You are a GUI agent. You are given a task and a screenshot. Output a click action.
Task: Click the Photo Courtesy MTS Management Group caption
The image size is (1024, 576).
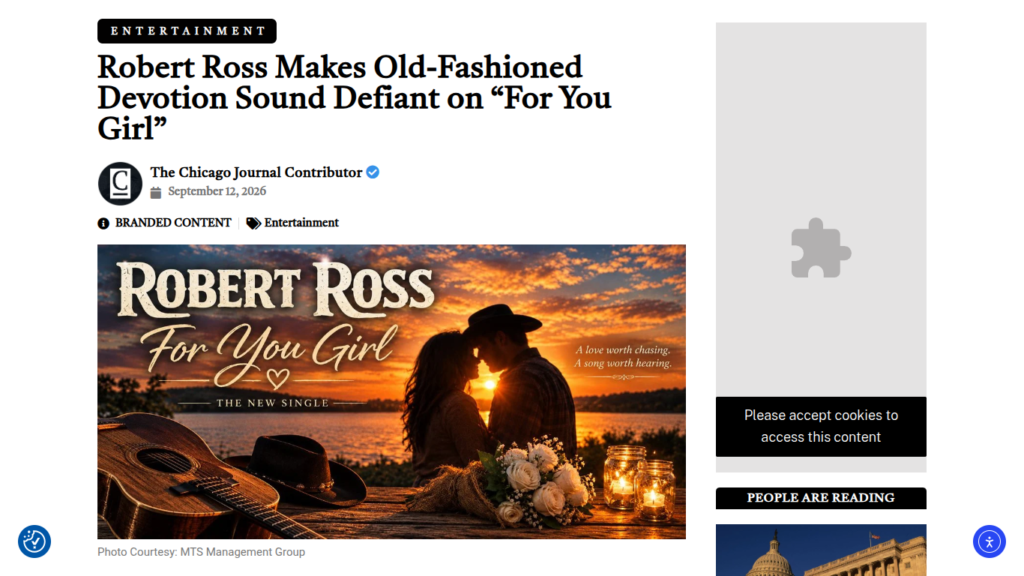click(x=201, y=552)
